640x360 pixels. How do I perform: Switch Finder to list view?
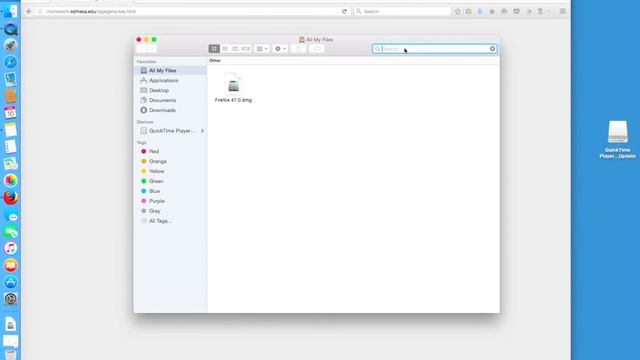tap(225, 49)
